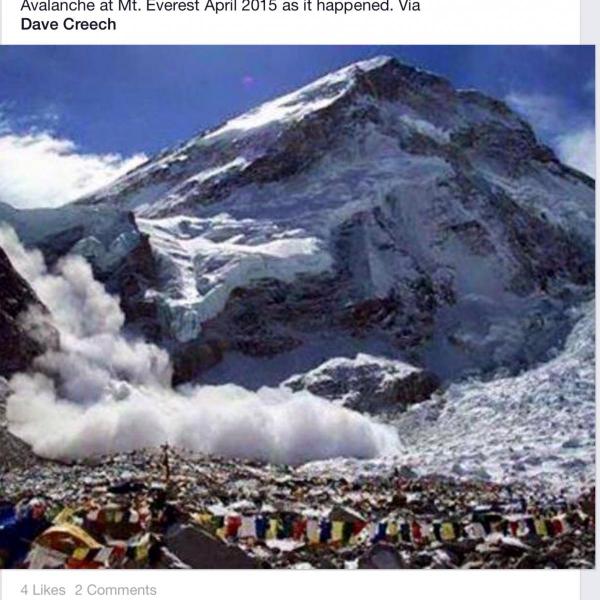
Task: Click the dark rock outcrop above avalanche
Action: tap(364, 381)
